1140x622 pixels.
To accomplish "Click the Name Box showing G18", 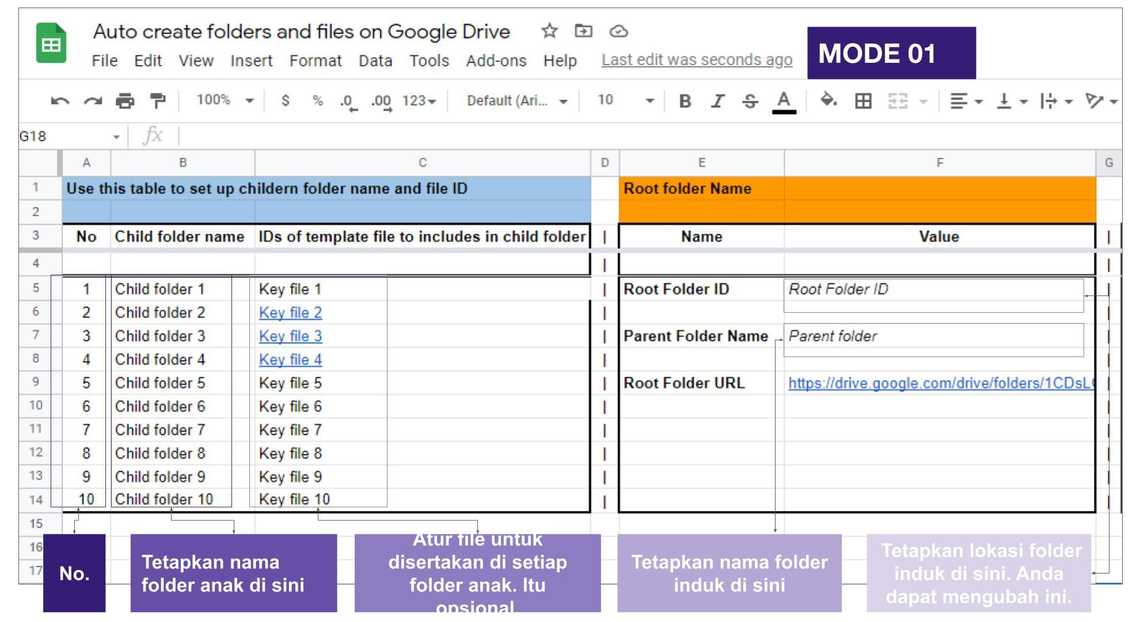I will (x=64, y=136).
